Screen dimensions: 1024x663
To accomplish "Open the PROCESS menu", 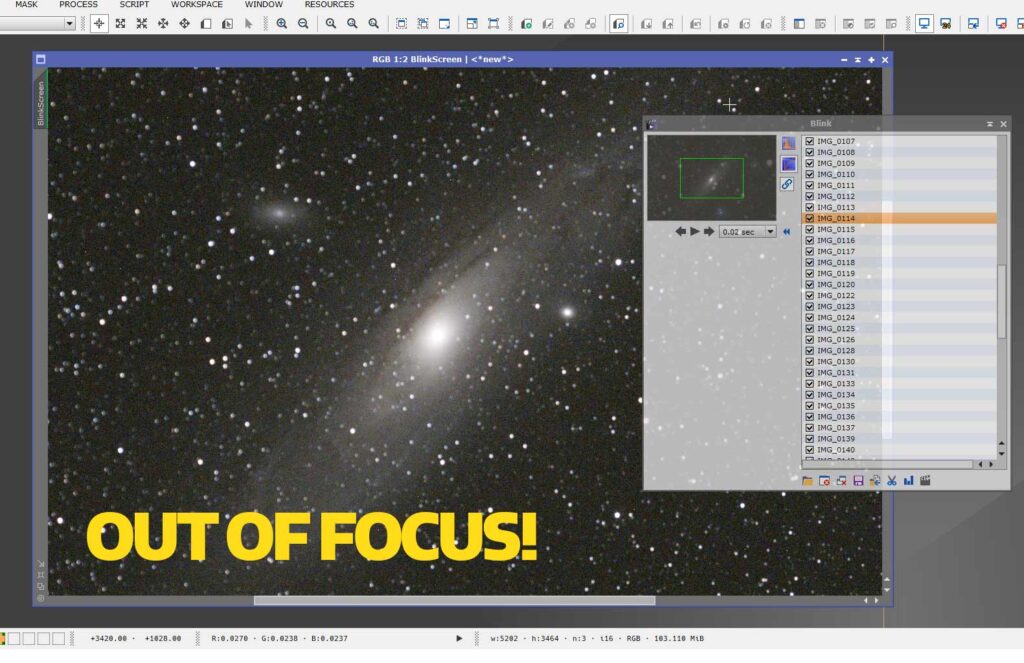I will click(78, 4).
